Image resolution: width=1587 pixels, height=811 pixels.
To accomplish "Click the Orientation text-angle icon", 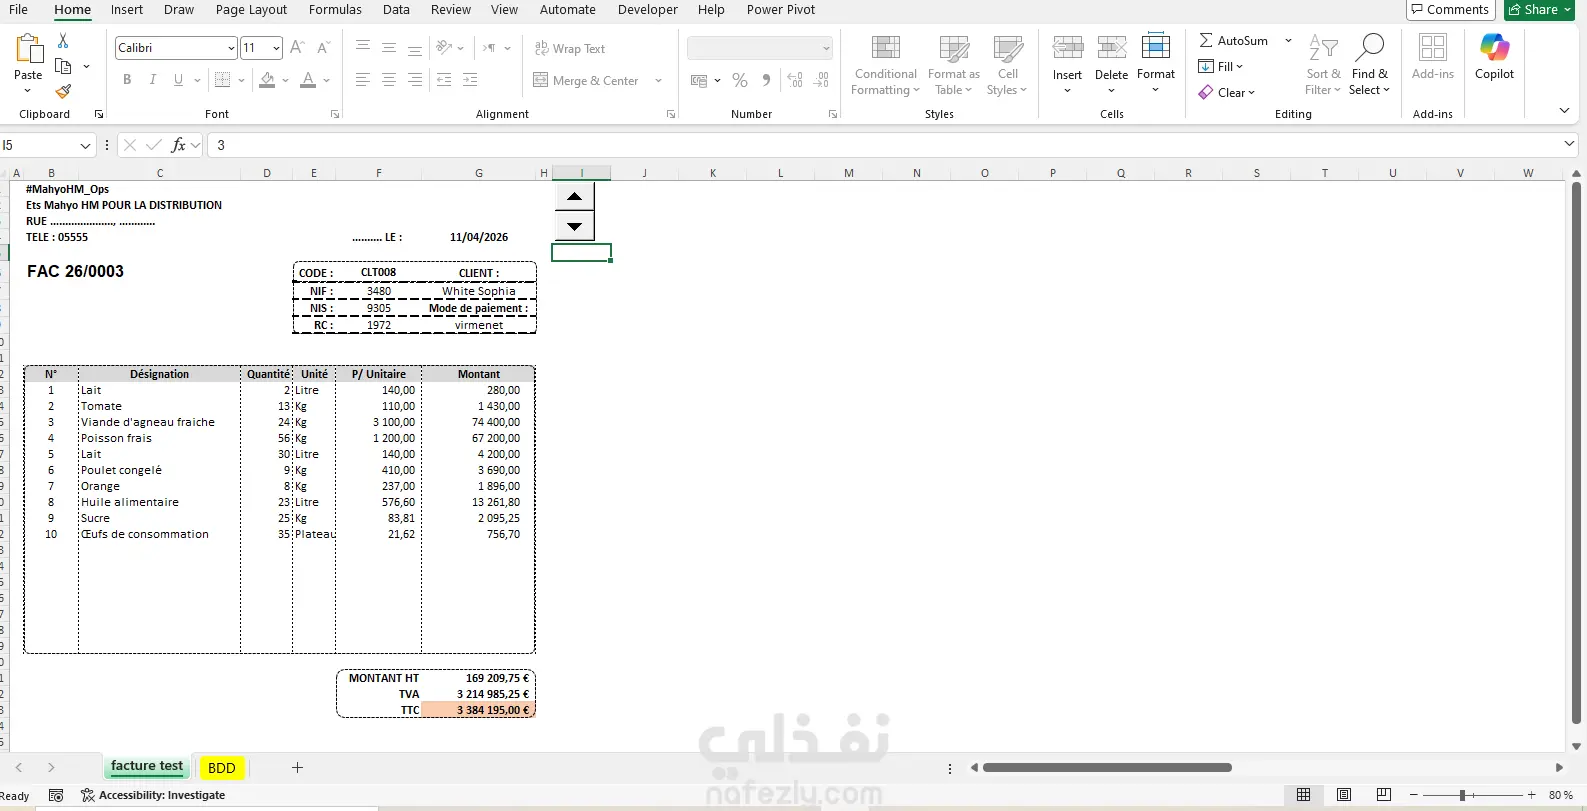I will pyautogui.click(x=444, y=47).
